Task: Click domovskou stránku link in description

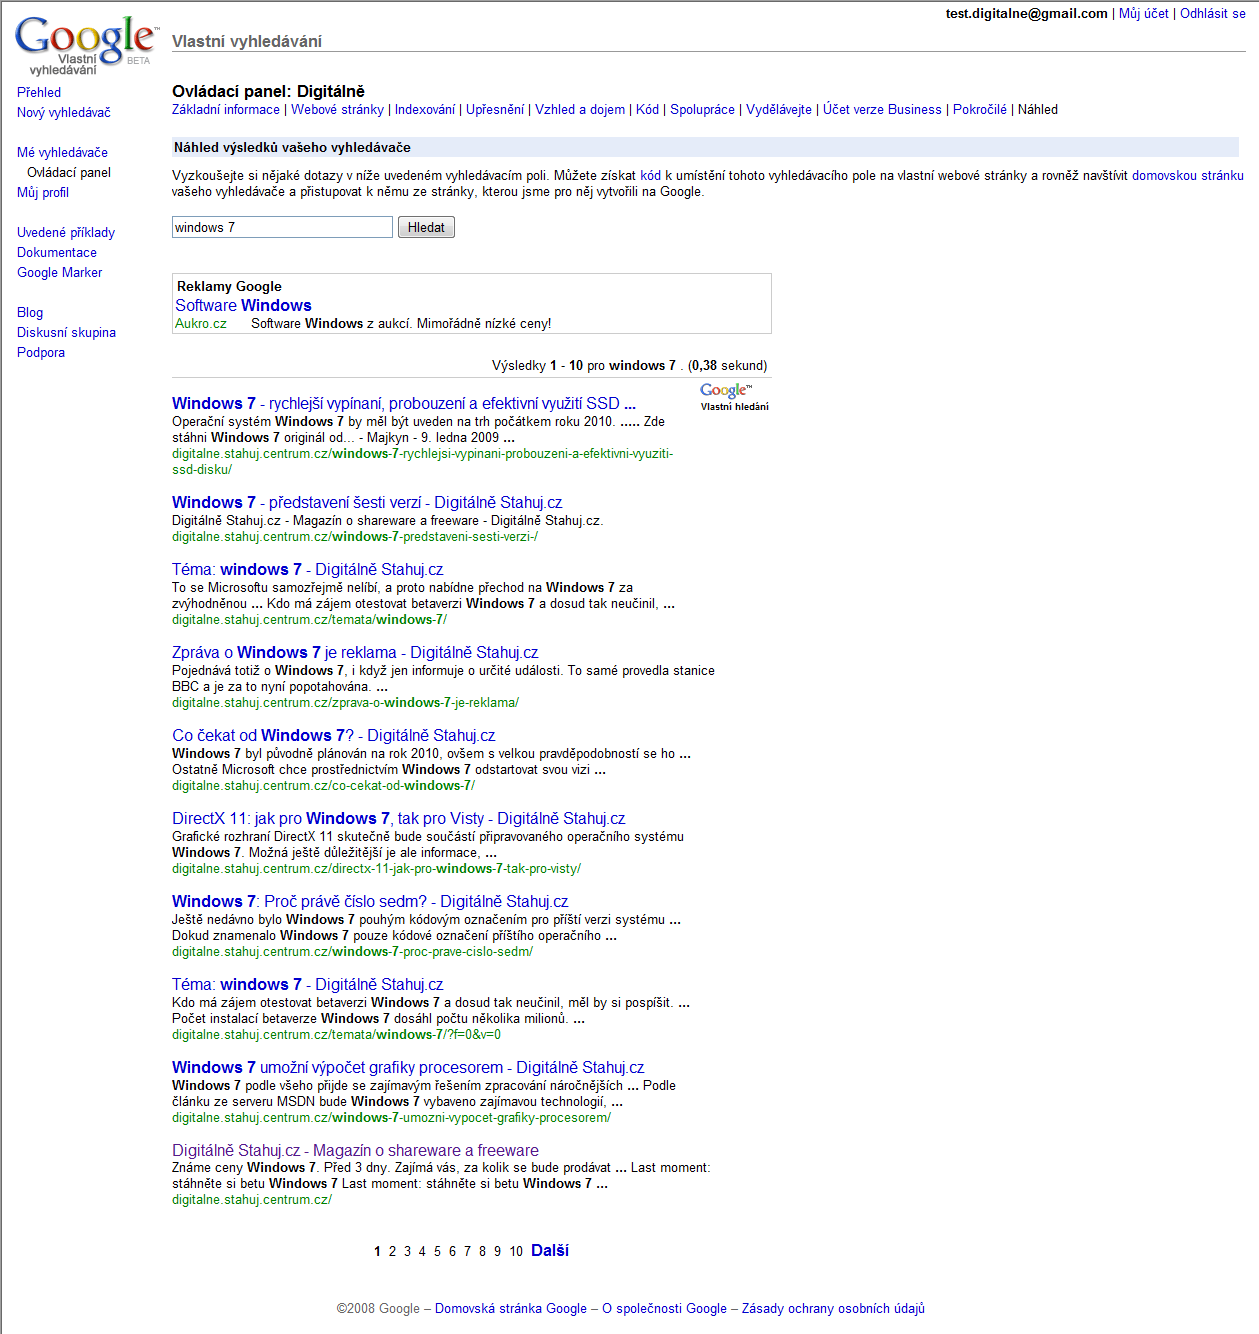Action: pos(1188,175)
